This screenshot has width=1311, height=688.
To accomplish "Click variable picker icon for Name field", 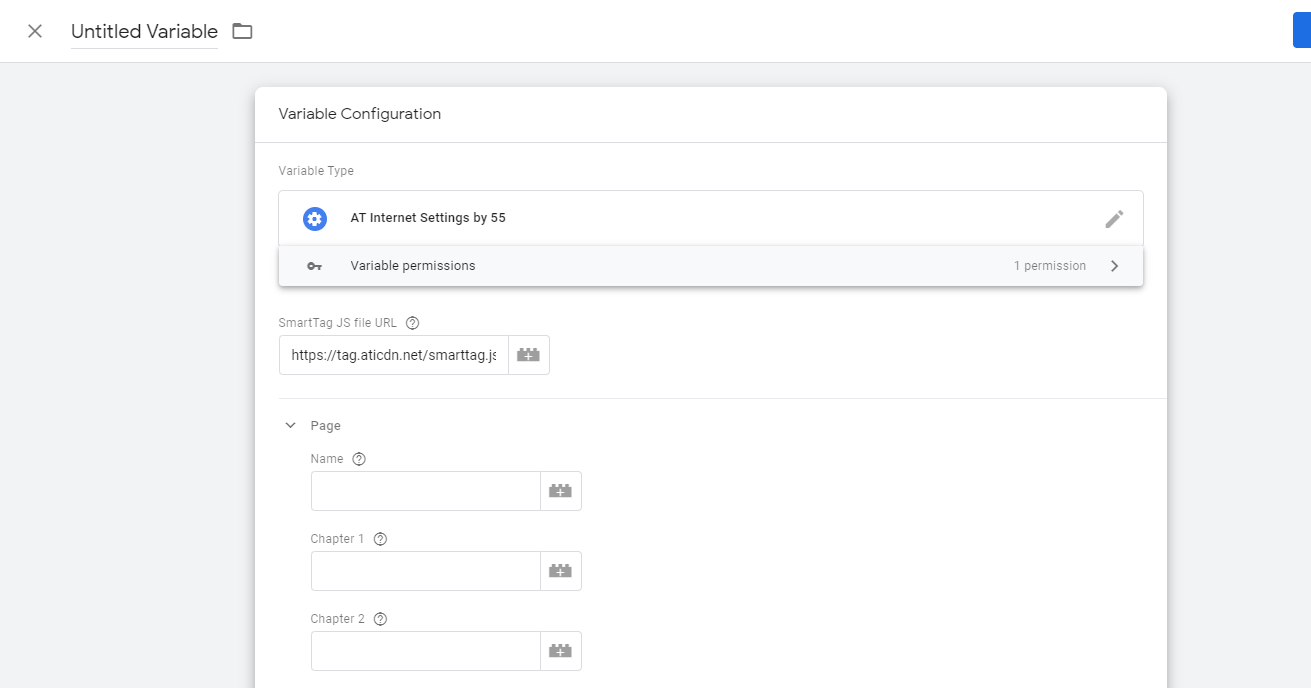I will (x=560, y=491).
